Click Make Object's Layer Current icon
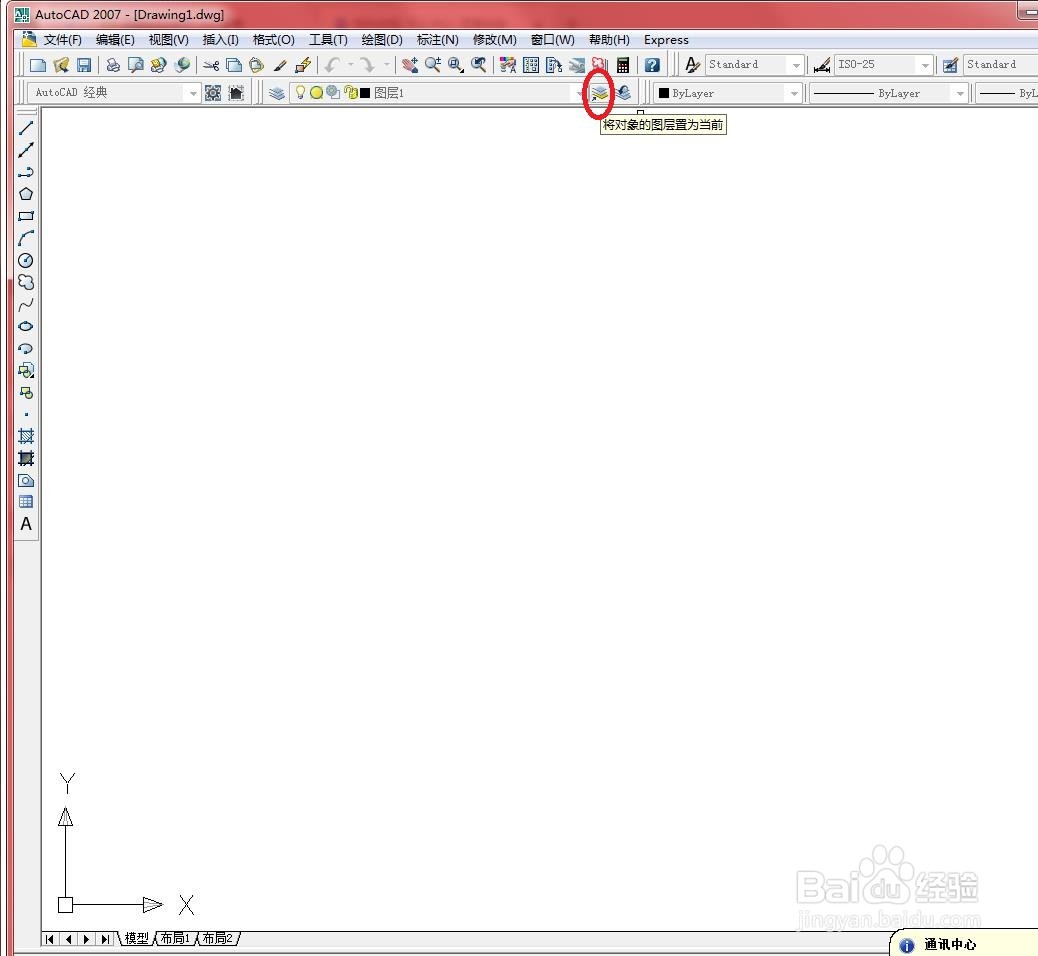The image size is (1038, 956). (599, 93)
